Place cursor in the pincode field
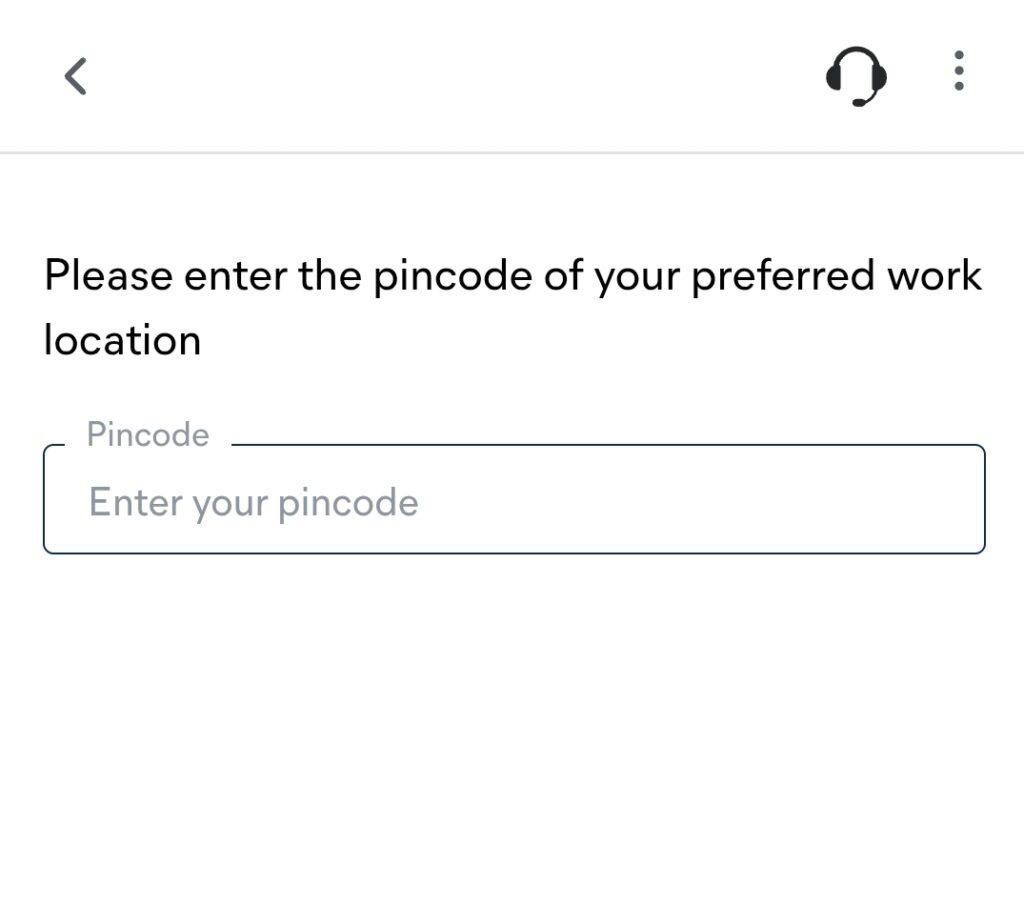The height and width of the screenshot is (905, 1024). coord(514,500)
